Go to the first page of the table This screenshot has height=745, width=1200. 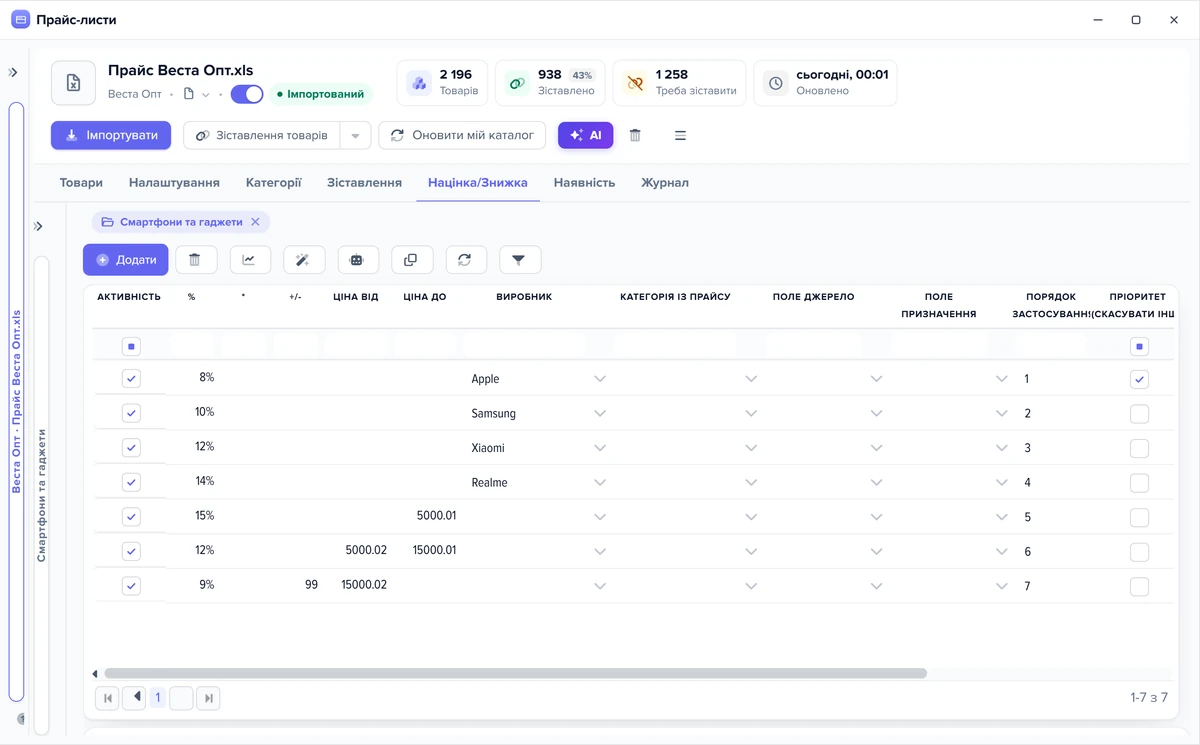point(108,698)
